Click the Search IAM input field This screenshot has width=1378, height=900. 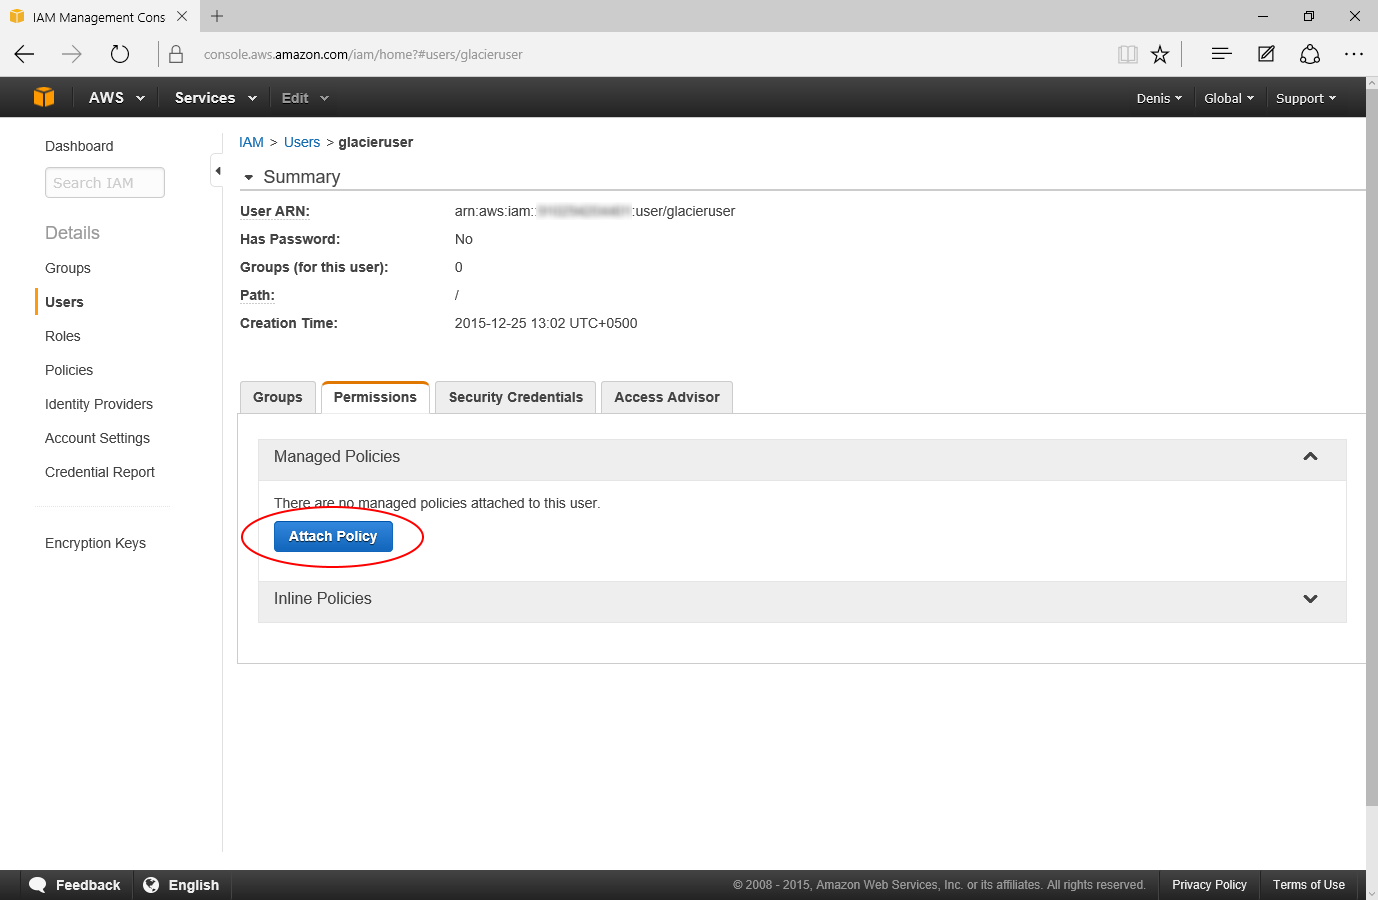click(x=105, y=183)
